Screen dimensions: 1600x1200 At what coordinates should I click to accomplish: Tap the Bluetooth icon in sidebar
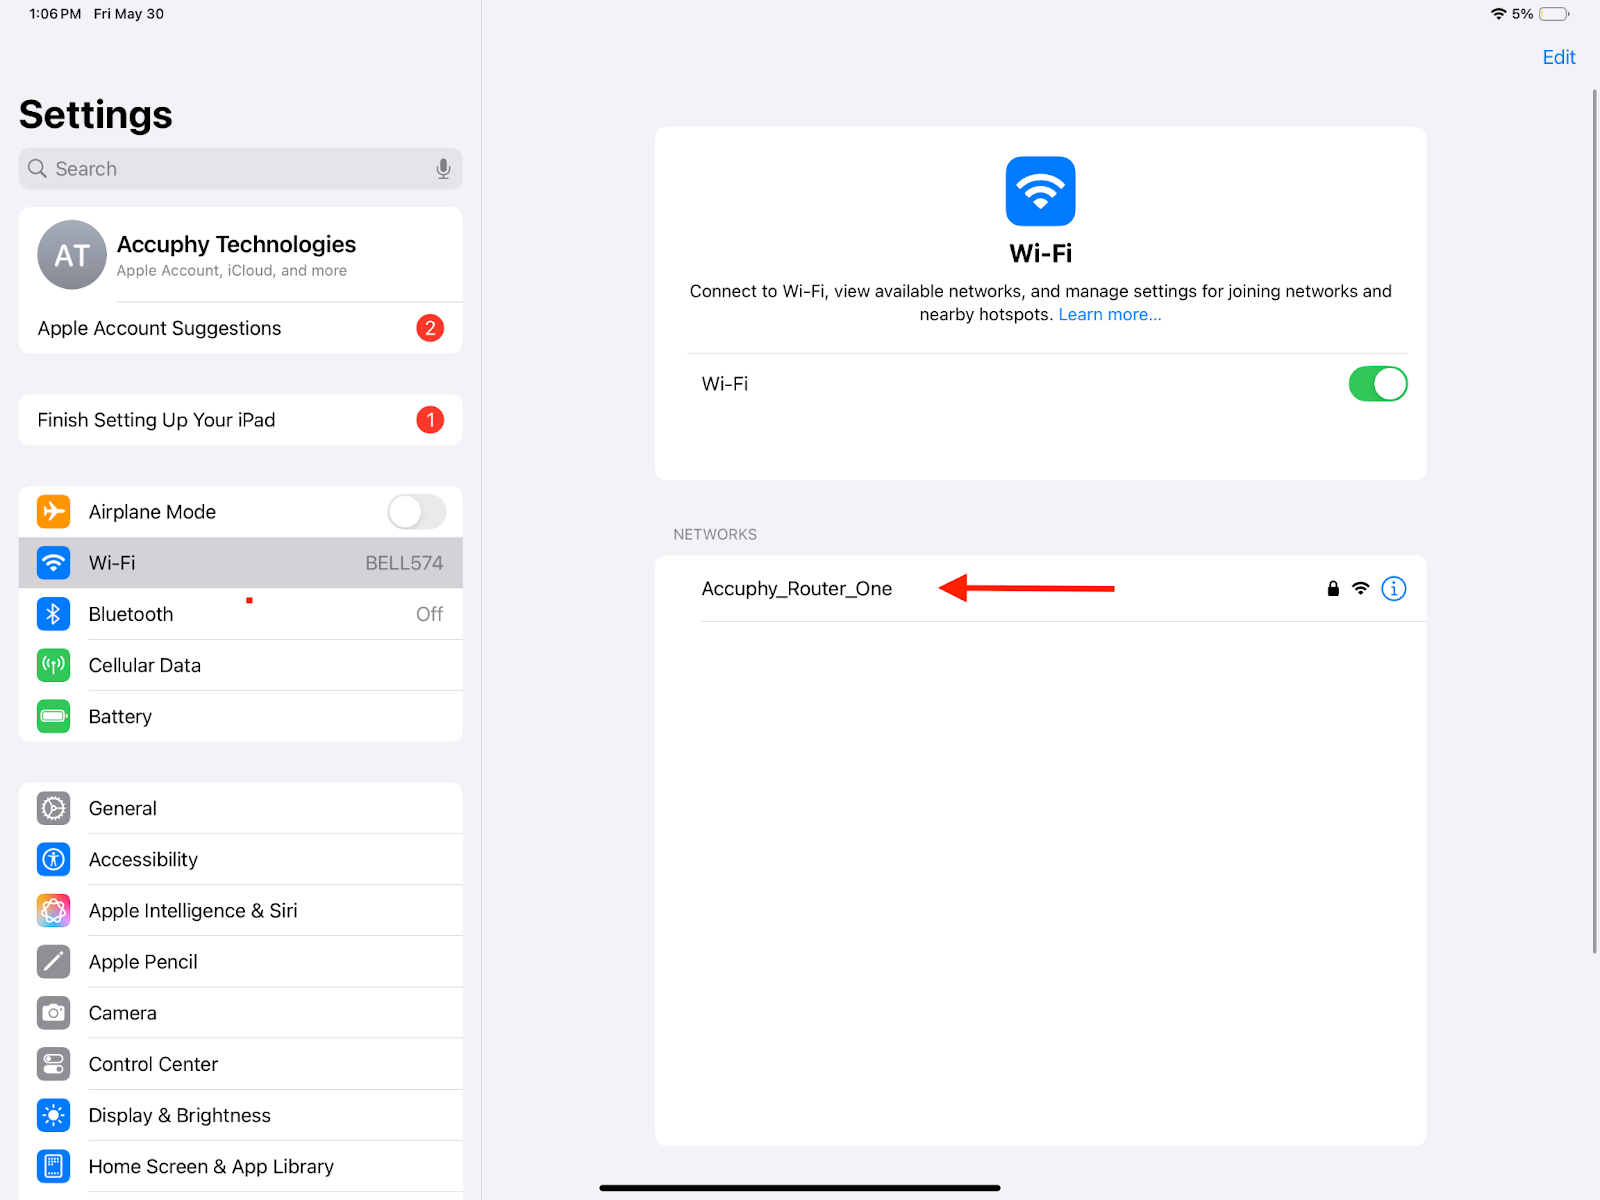tap(54, 614)
